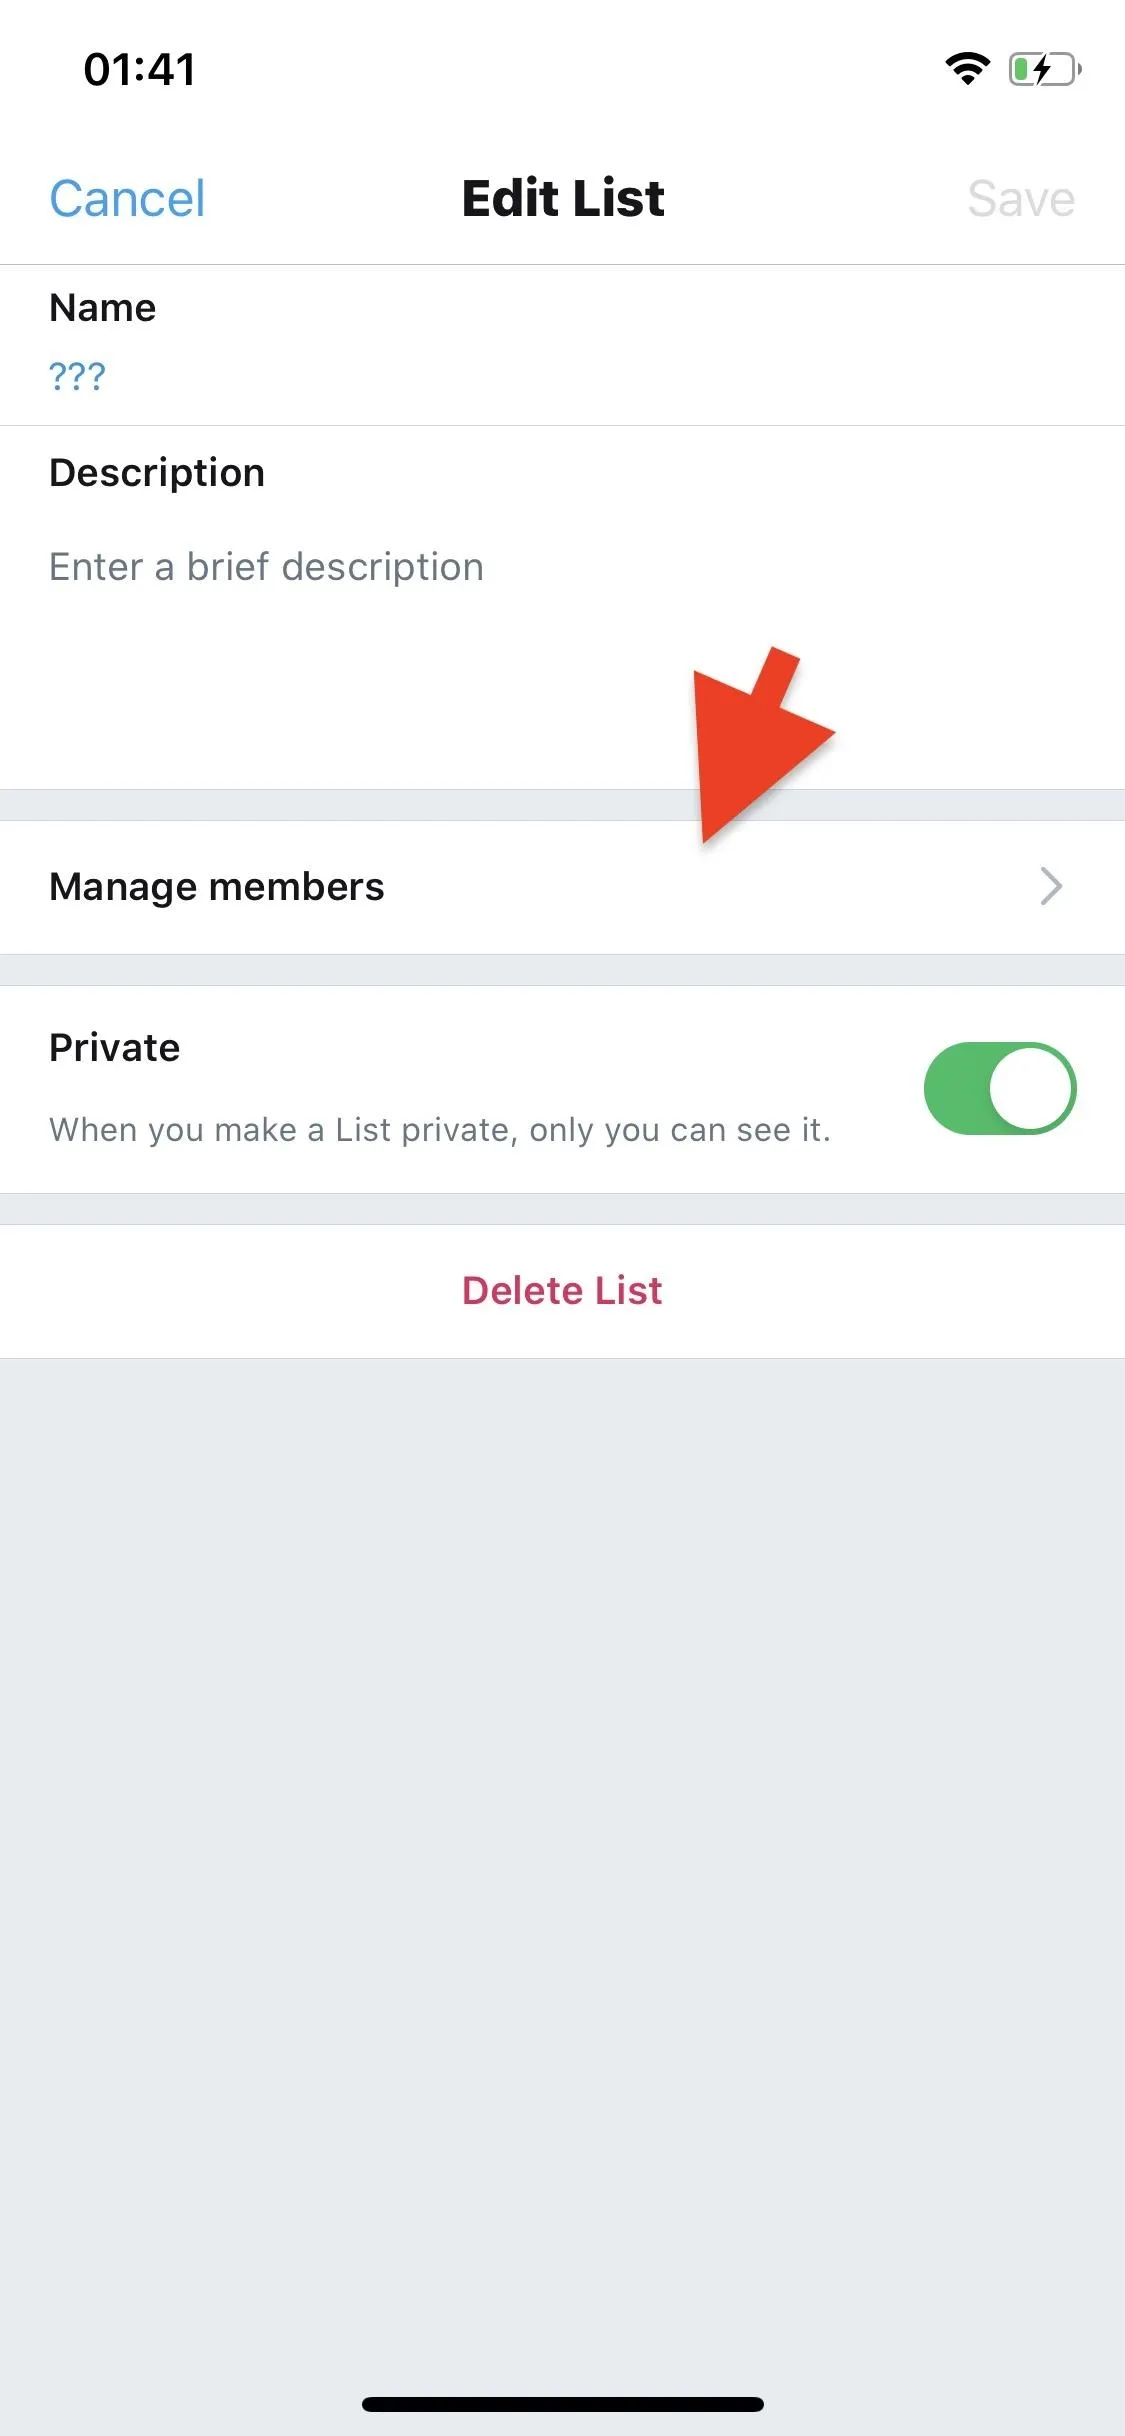Tap the battery charging indicator
The width and height of the screenshot is (1125, 2436).
1045,69
